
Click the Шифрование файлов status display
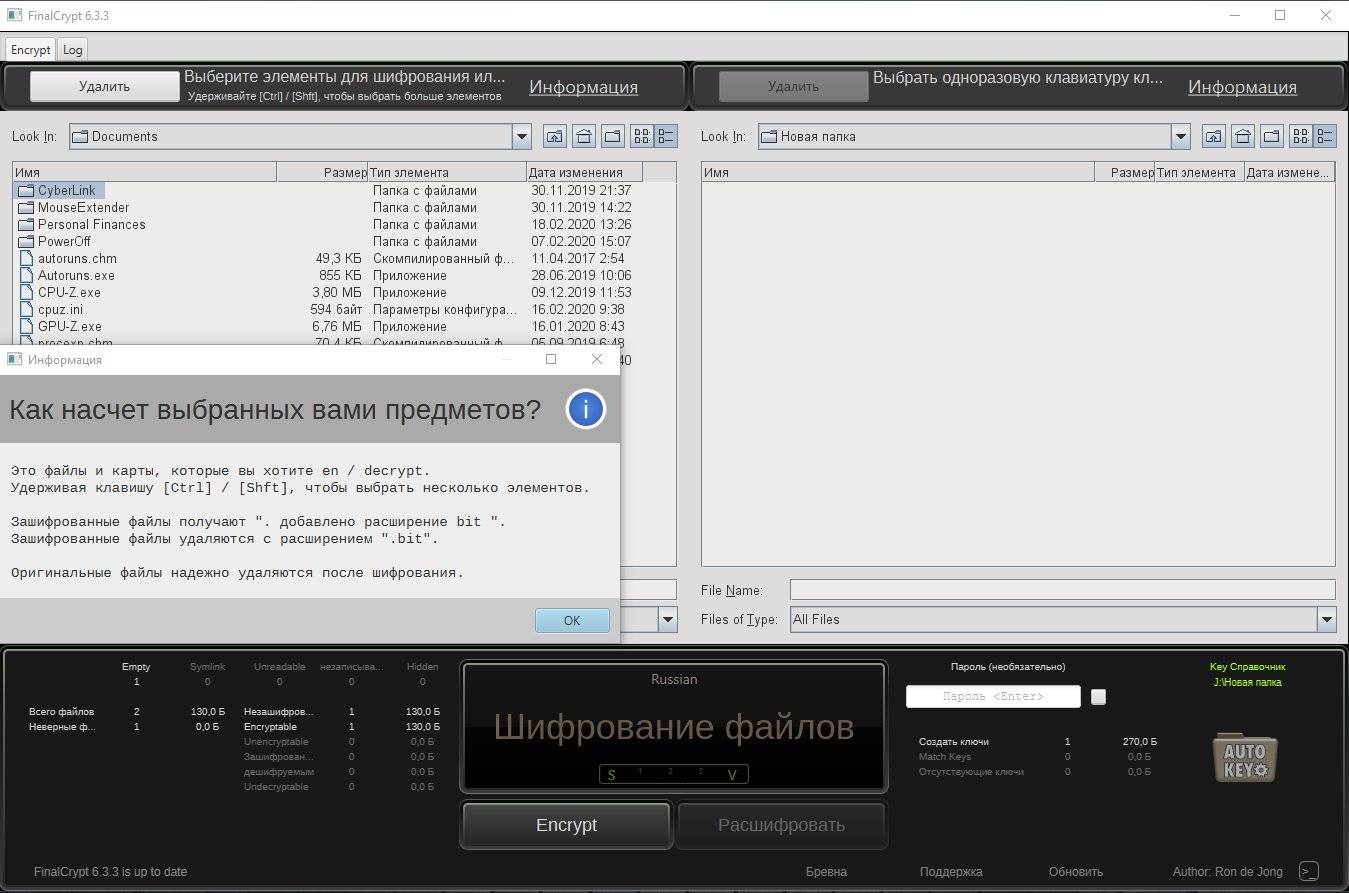coord(673,727)
